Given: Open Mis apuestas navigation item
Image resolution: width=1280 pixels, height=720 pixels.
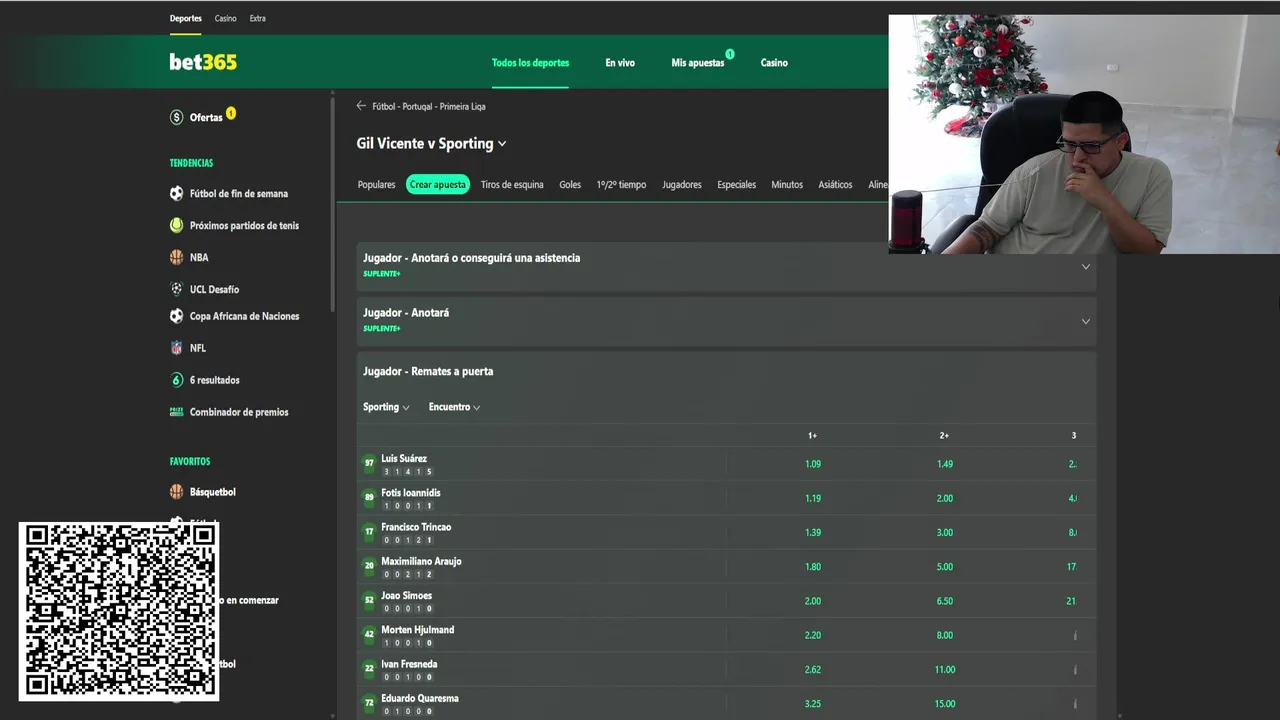Looking at the screenshot, I should point(698,63).
